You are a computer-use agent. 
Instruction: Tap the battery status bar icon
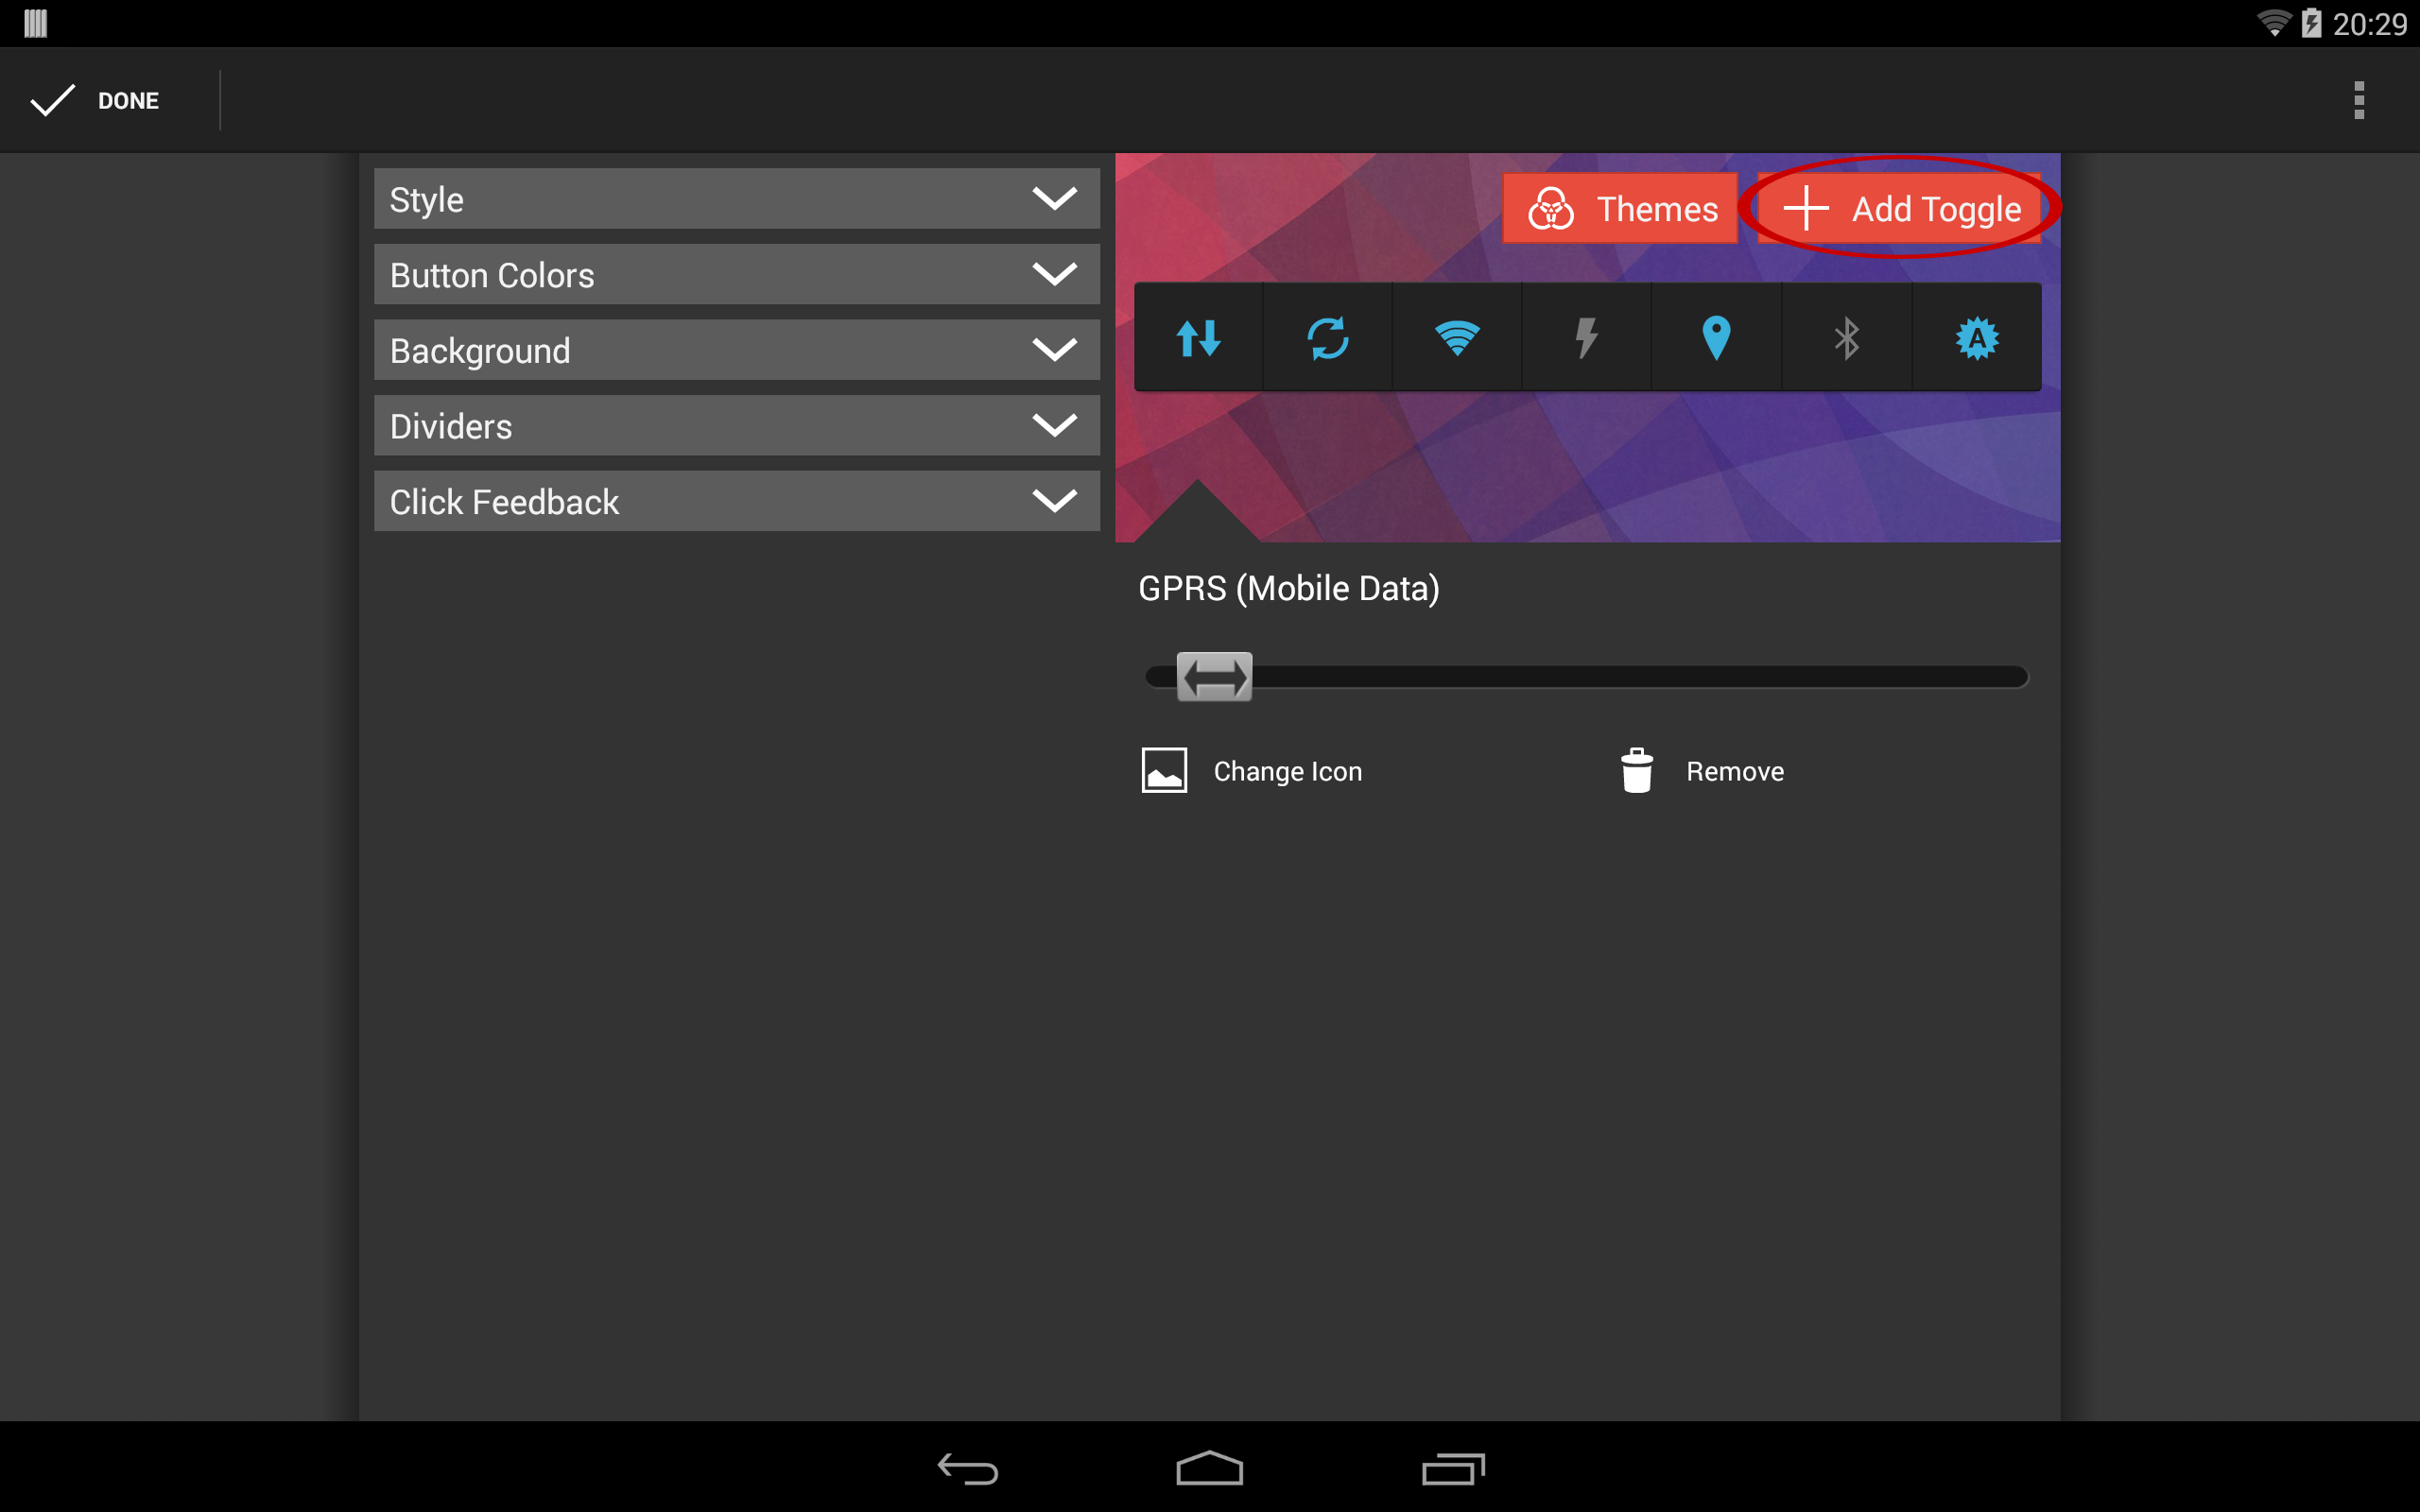coord(2311,23)
